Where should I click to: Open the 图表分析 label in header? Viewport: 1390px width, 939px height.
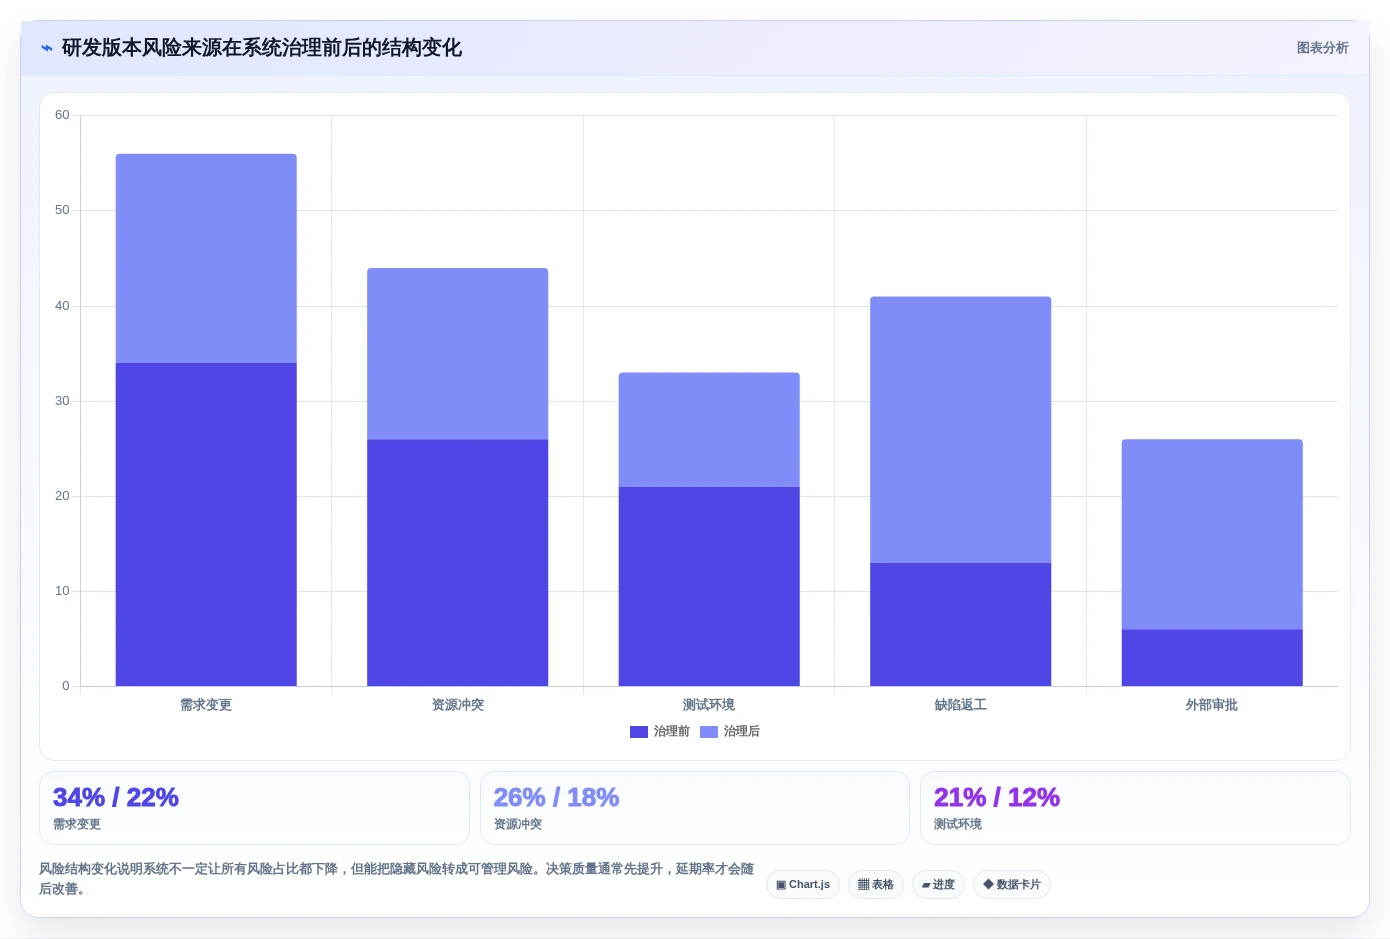[x=1322, y=48]
